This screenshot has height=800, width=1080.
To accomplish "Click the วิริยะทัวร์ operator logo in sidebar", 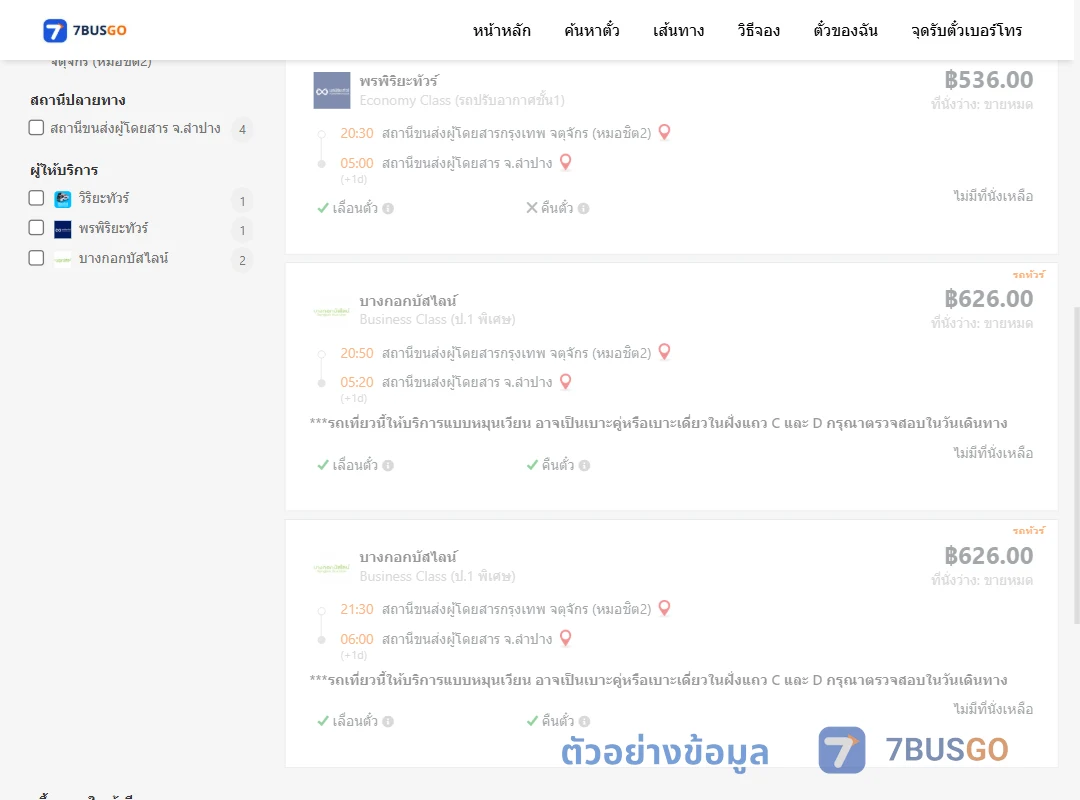I will click(x=63, y=199).
